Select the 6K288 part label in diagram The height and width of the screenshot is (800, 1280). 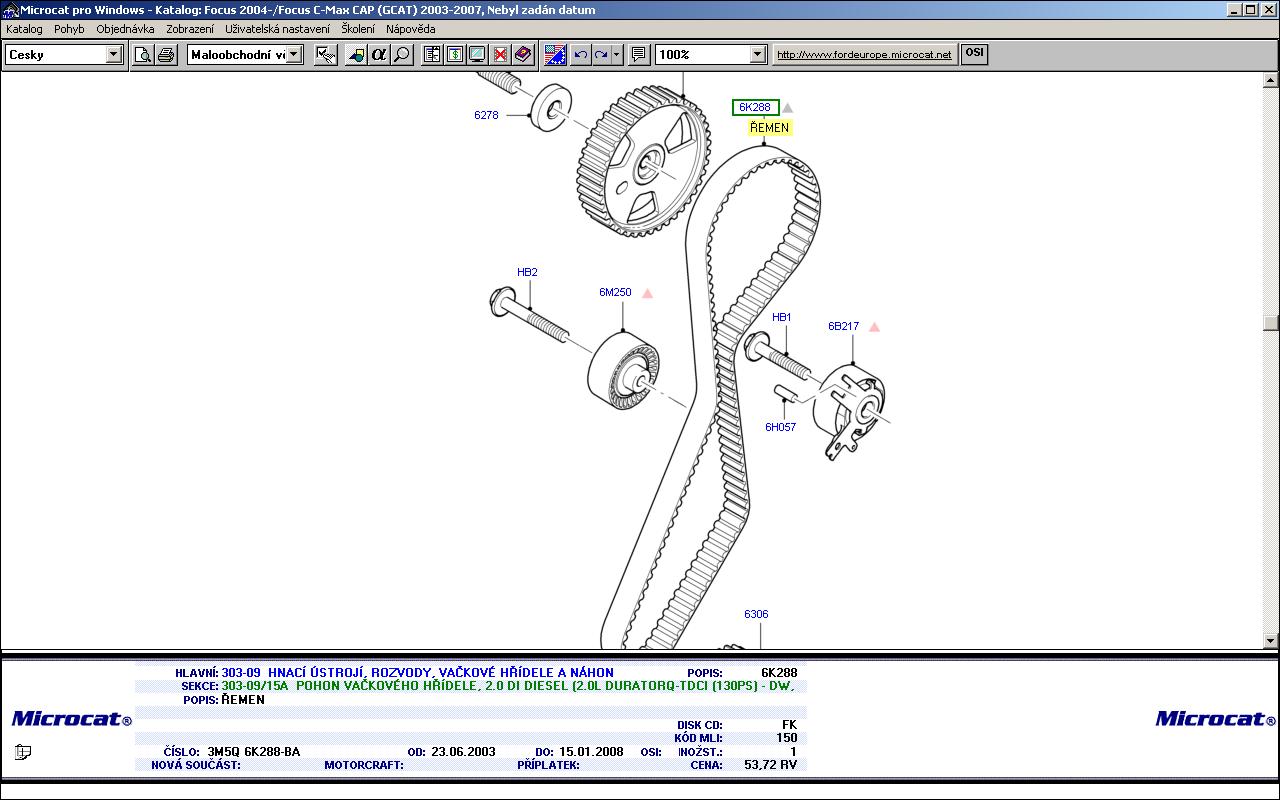755,108
